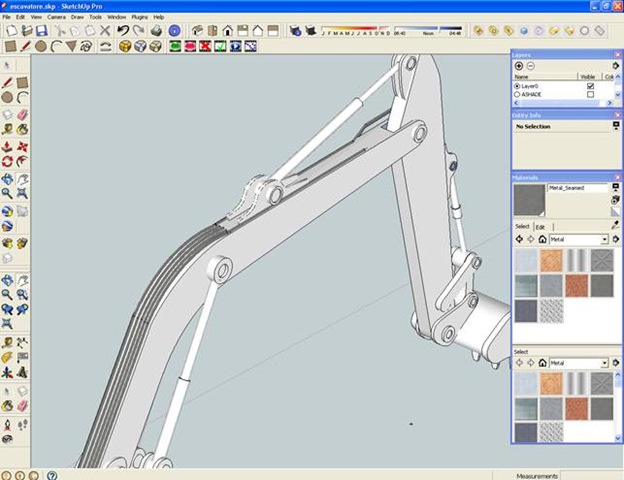Click the Add Layer plus icon
The width and height of the screenshot is (624, 480).
[x=518, y=65]
